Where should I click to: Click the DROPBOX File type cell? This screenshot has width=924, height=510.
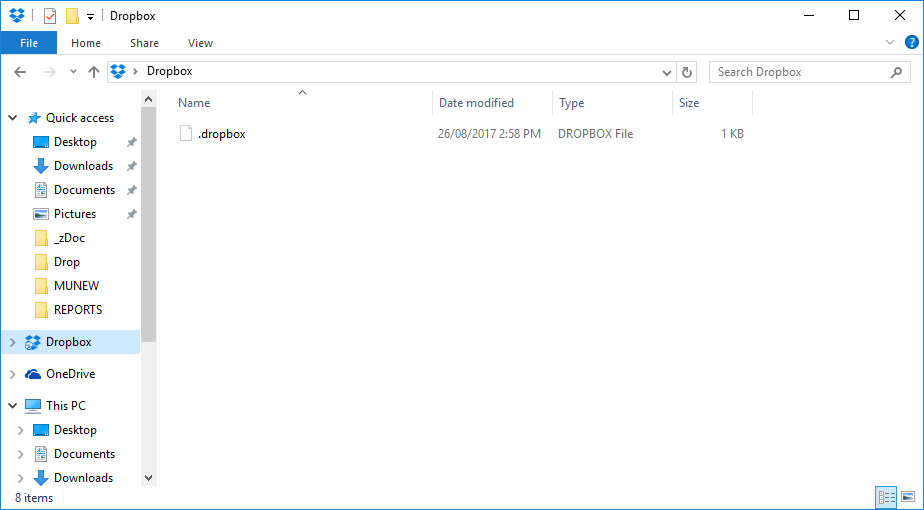(x=595, y=134)
